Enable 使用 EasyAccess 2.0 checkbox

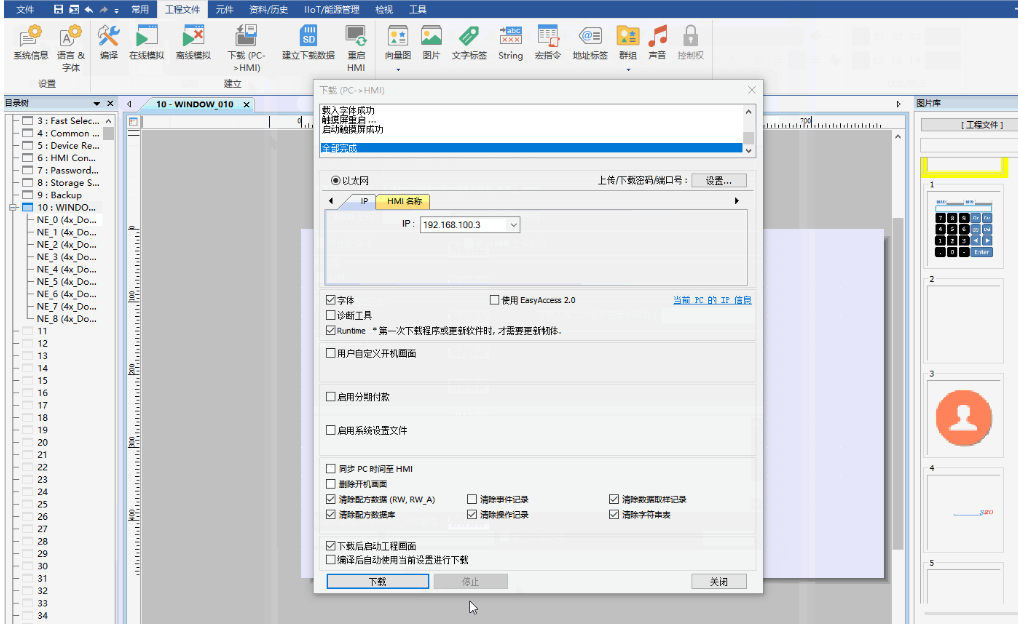click(495, 300)
